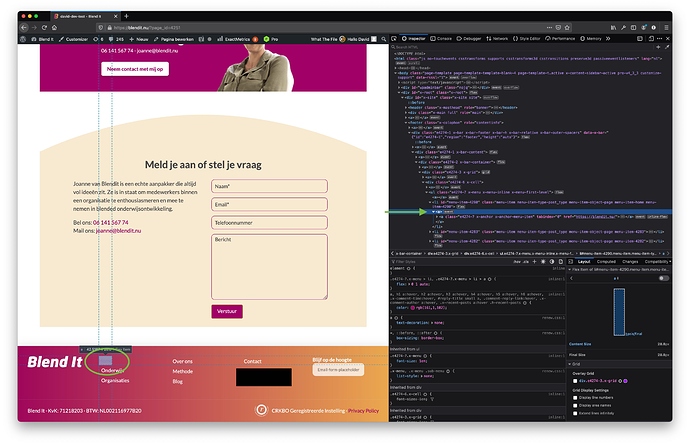Open a new browser tab
This screenshot has width=690, height=445.
(x=126, y=16)
